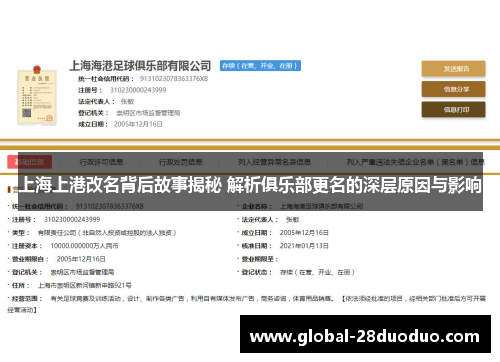Click the 经营范围 description text
The width and height of the screenshot is (500, 362).
tap(247, 304)
